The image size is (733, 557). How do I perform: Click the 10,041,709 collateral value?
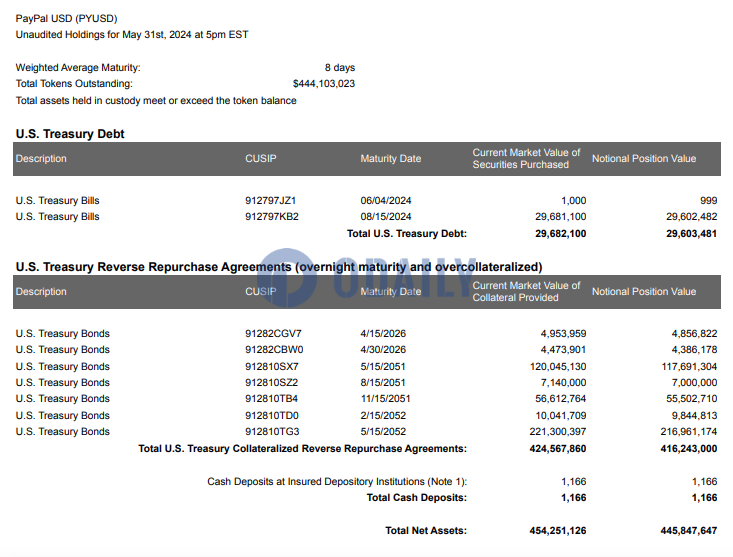561,415
